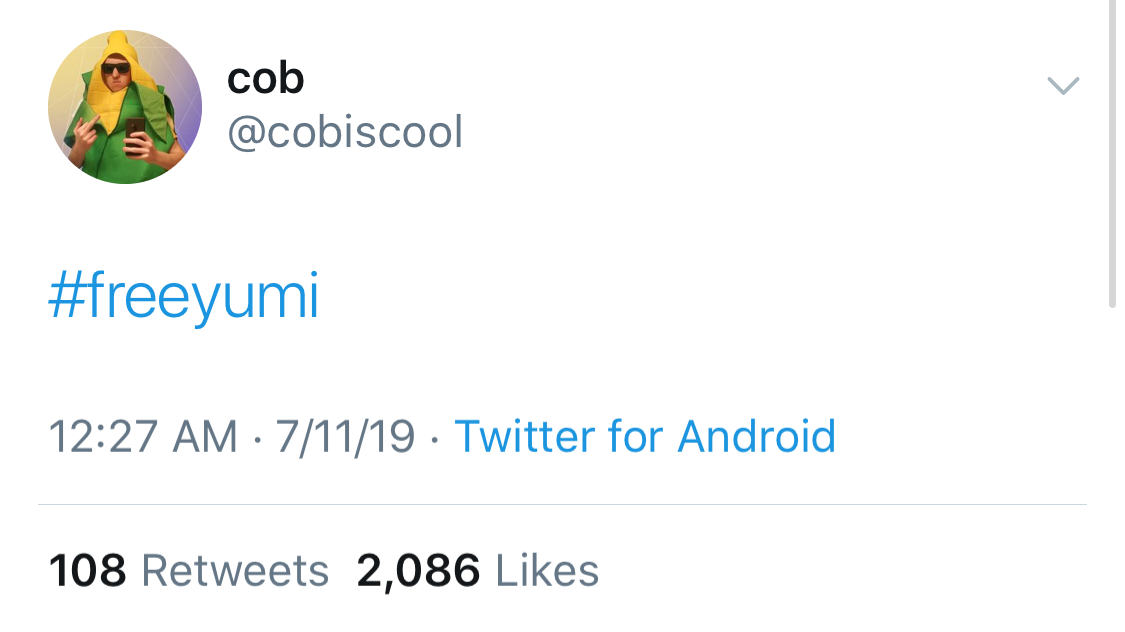Click the 7/11/19 date
This screenshot has height=632, width=1125.
(x=345, y=437)
